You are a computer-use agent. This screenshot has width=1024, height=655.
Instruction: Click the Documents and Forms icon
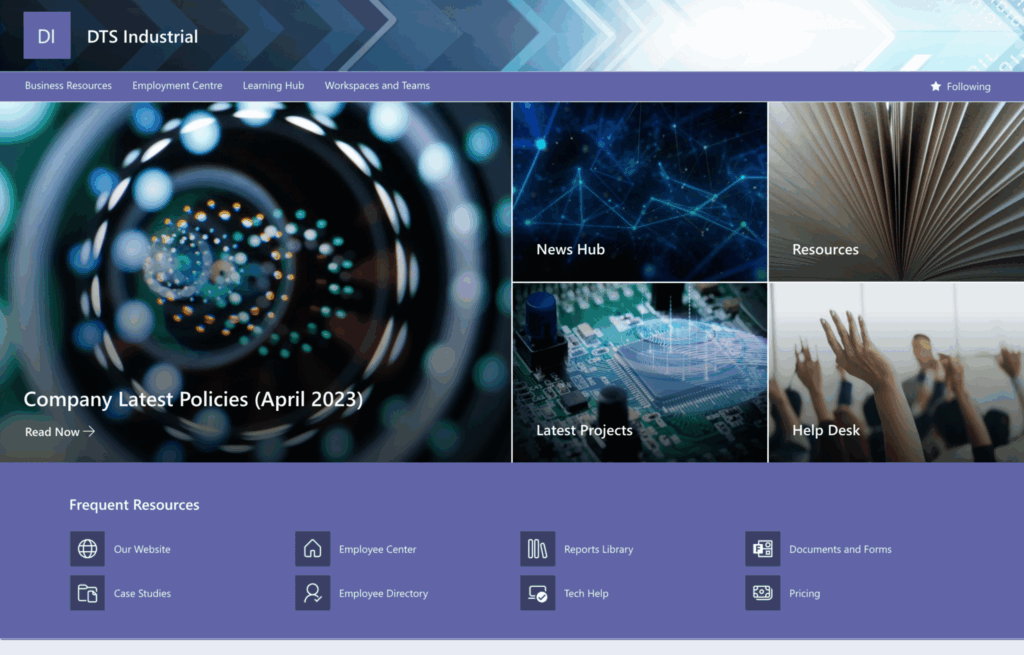coord(761,549)
